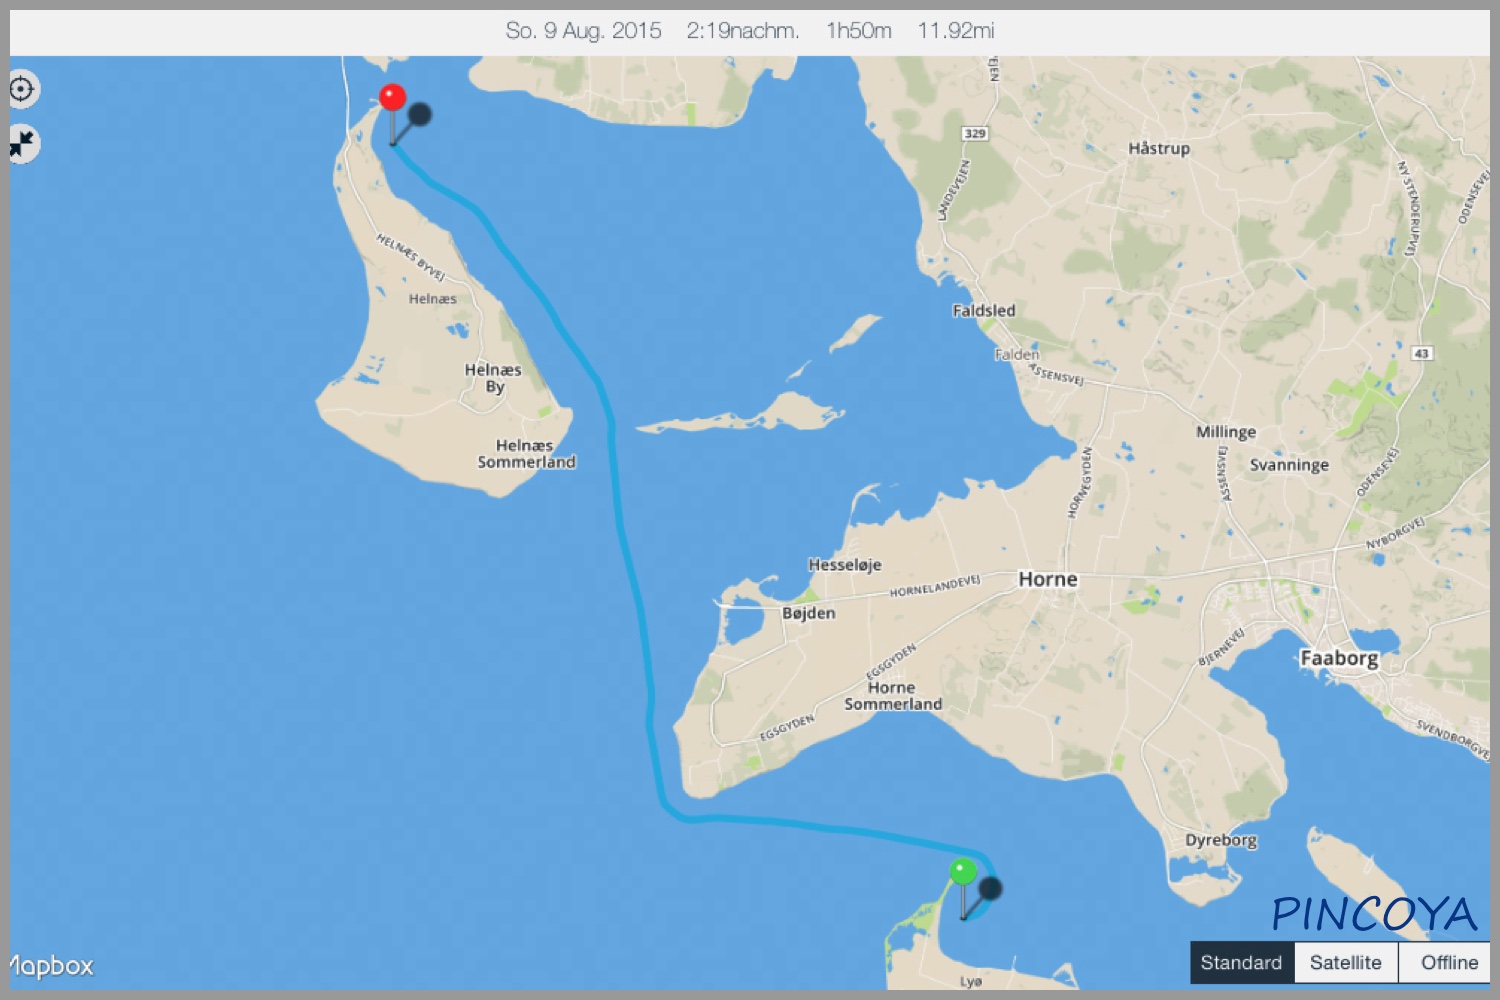Click the Helnæs By label
Image resolution: width=1500 pixels, height=1000 pixels.
click(x=493, y=378)
